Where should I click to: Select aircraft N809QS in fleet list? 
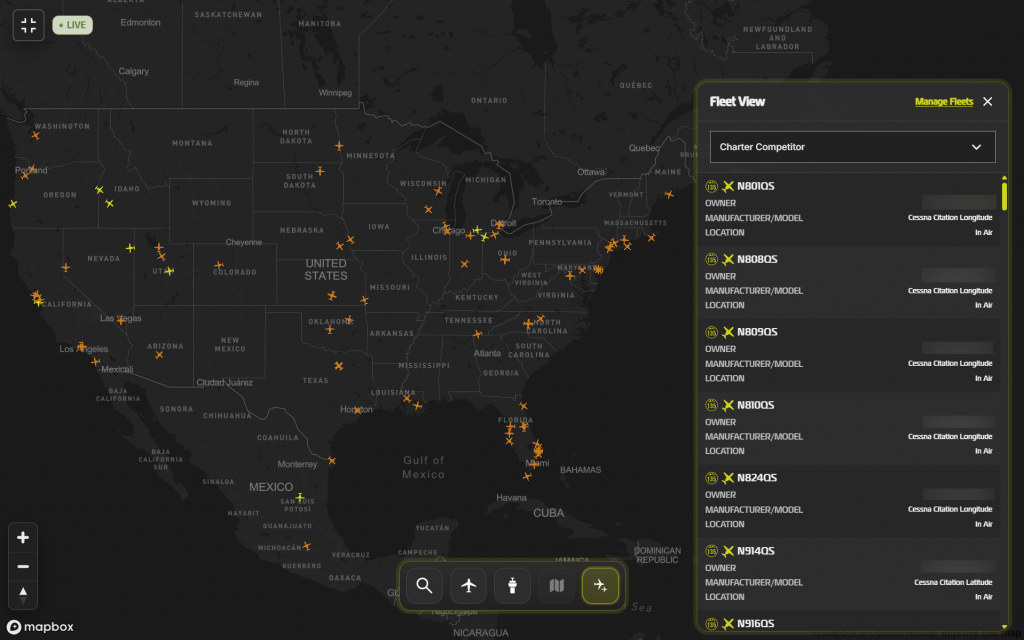click(757, 332)
